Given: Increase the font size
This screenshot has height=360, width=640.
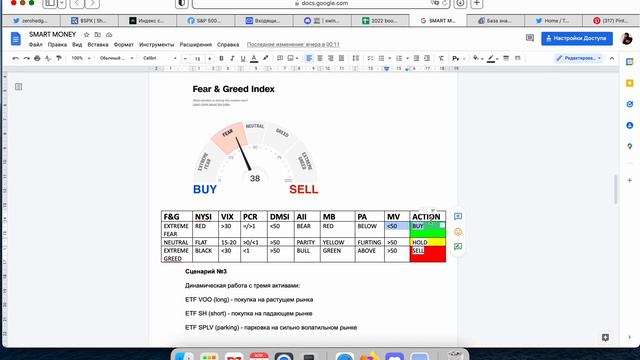Looking at the screenshot, I should 209,58.
